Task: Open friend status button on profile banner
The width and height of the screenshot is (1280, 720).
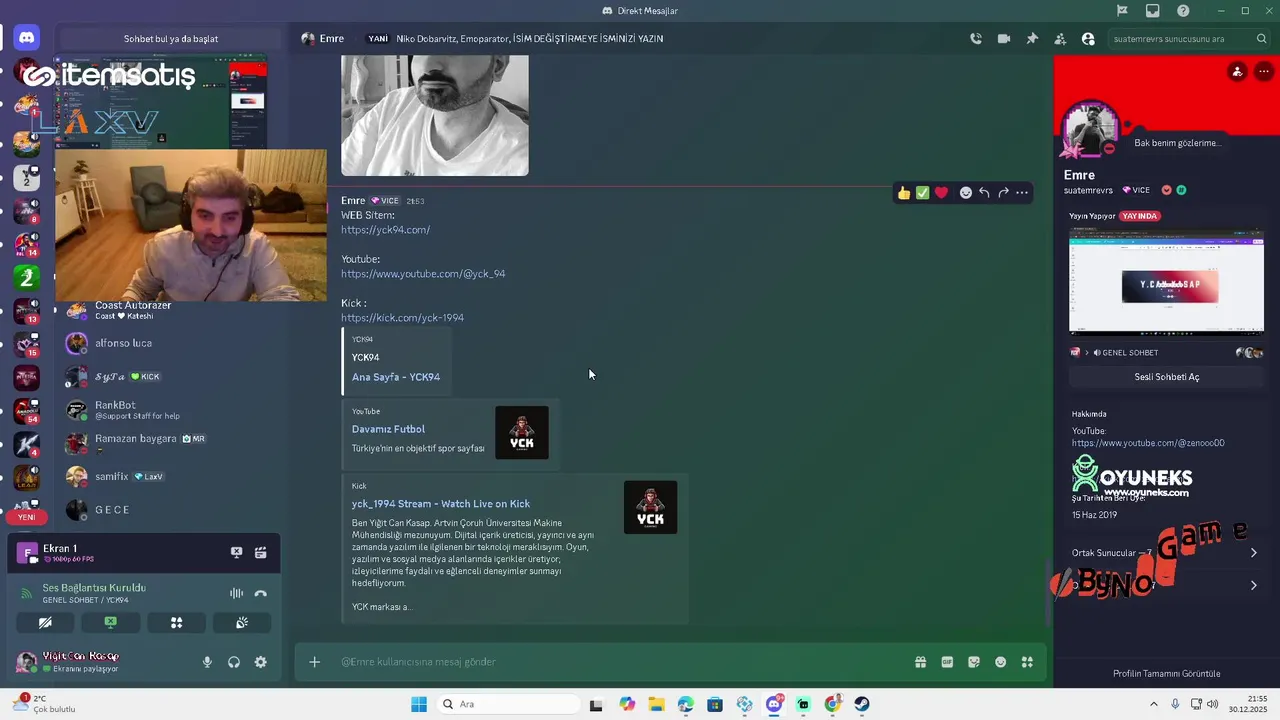Action: point(1237,72)
